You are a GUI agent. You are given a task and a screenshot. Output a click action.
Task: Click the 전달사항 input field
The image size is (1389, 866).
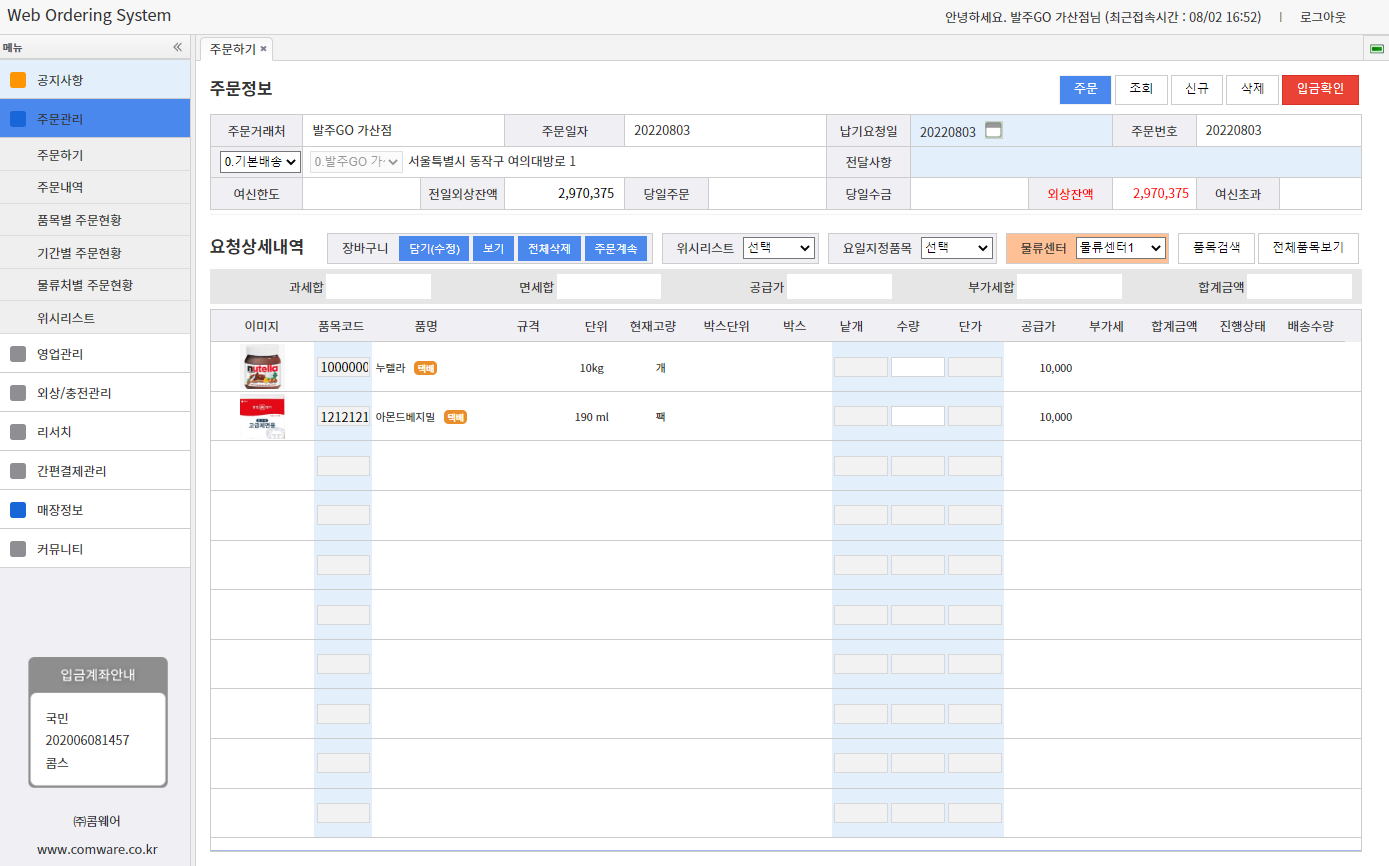click(x=1136, y=162)
